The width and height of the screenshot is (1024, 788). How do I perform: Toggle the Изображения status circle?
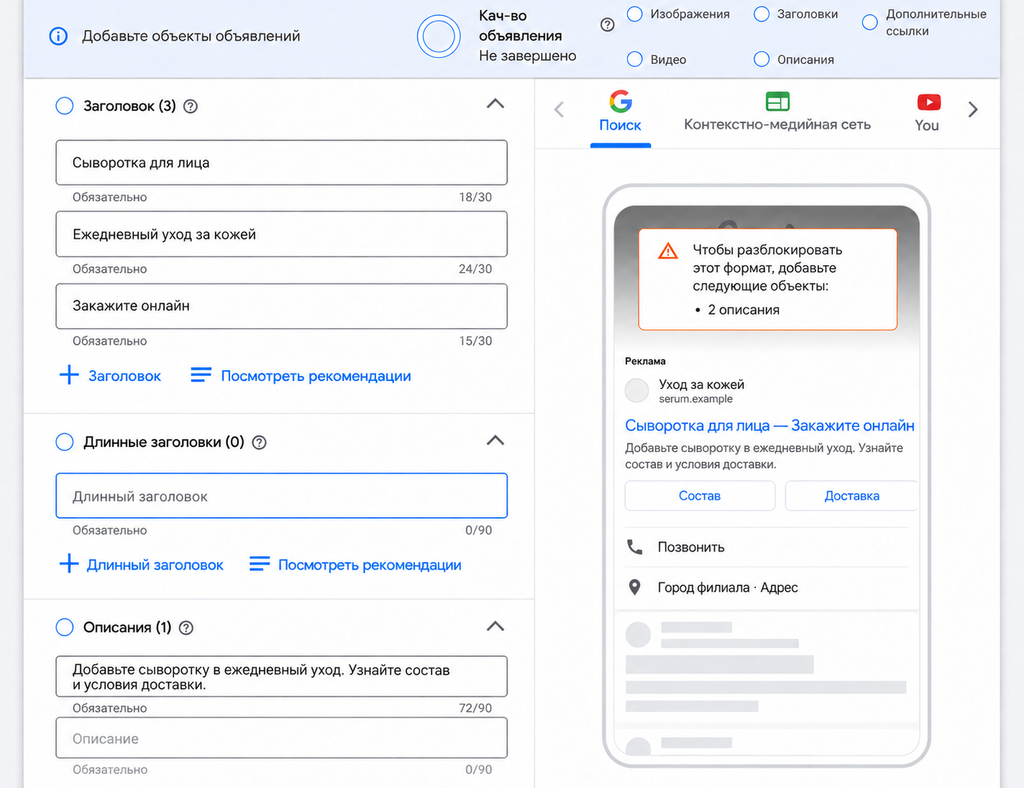[635, 14]
